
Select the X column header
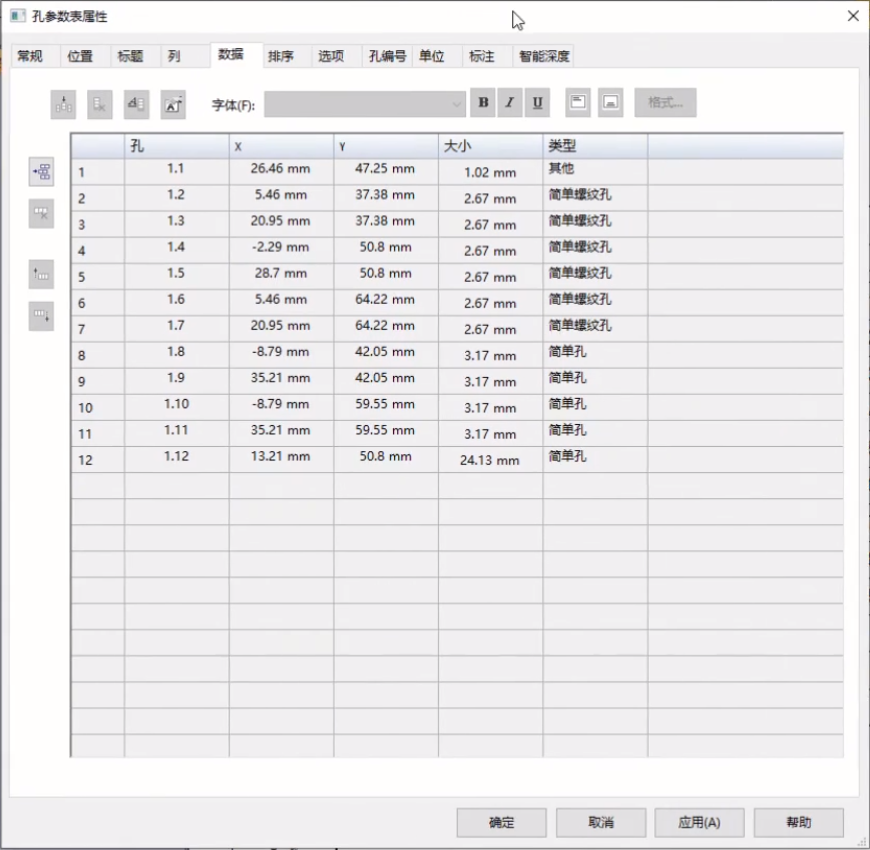point(281,146)
